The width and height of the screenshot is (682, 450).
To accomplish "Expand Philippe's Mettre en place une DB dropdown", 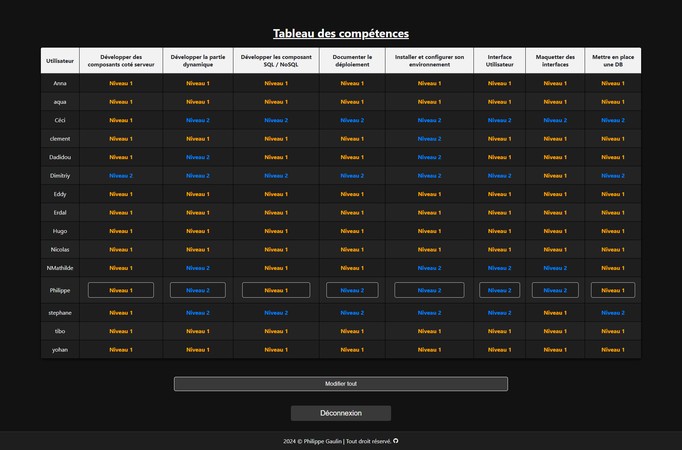I will pyautogui.click(x=613, y=290).
